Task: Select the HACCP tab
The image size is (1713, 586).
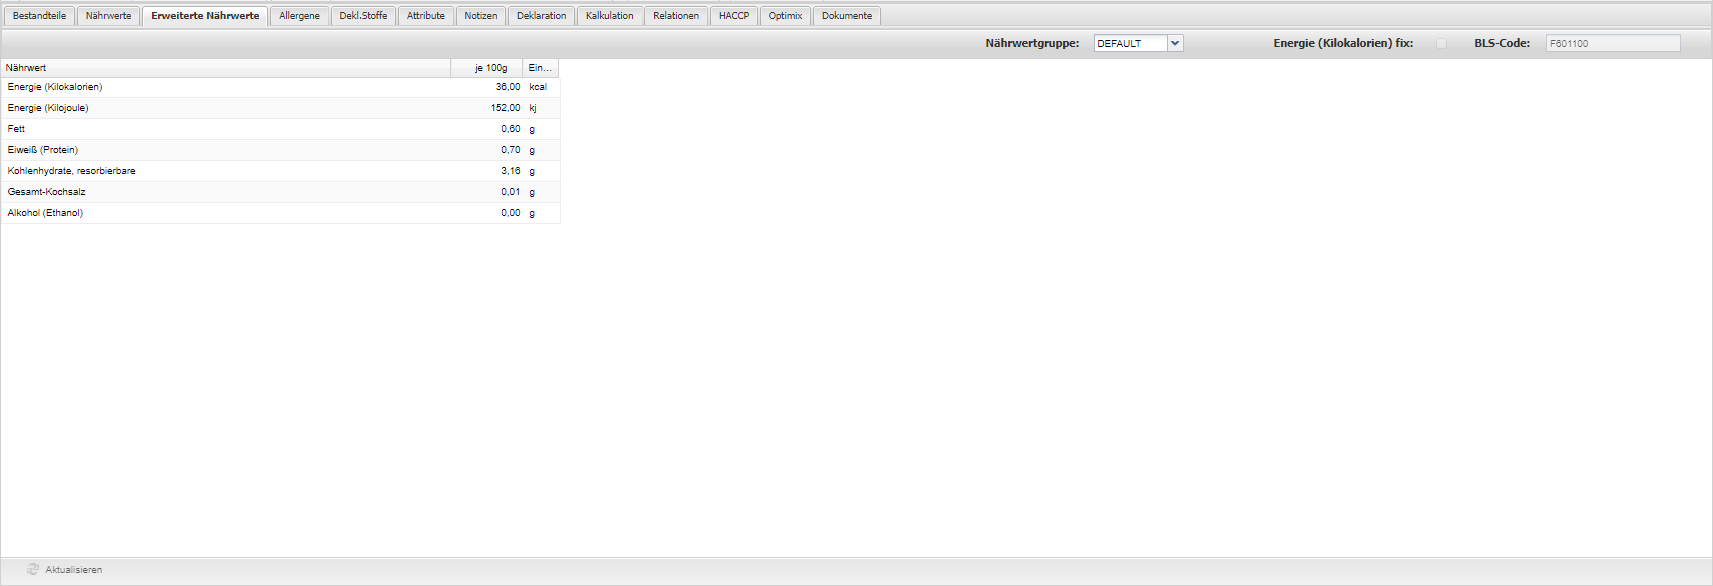Action: point(734,16)
